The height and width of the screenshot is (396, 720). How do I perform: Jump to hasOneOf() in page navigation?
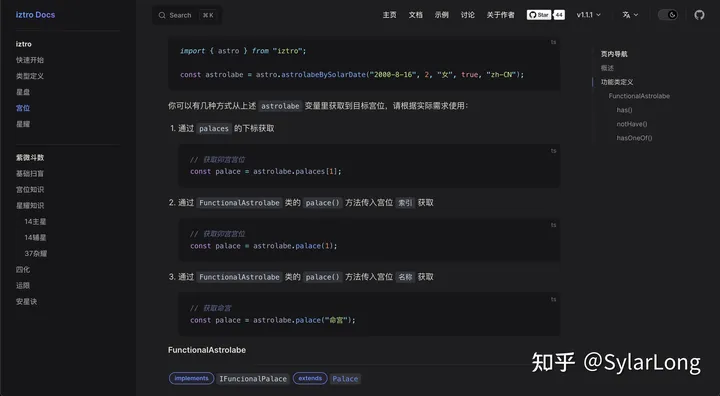tap(634, 138)
